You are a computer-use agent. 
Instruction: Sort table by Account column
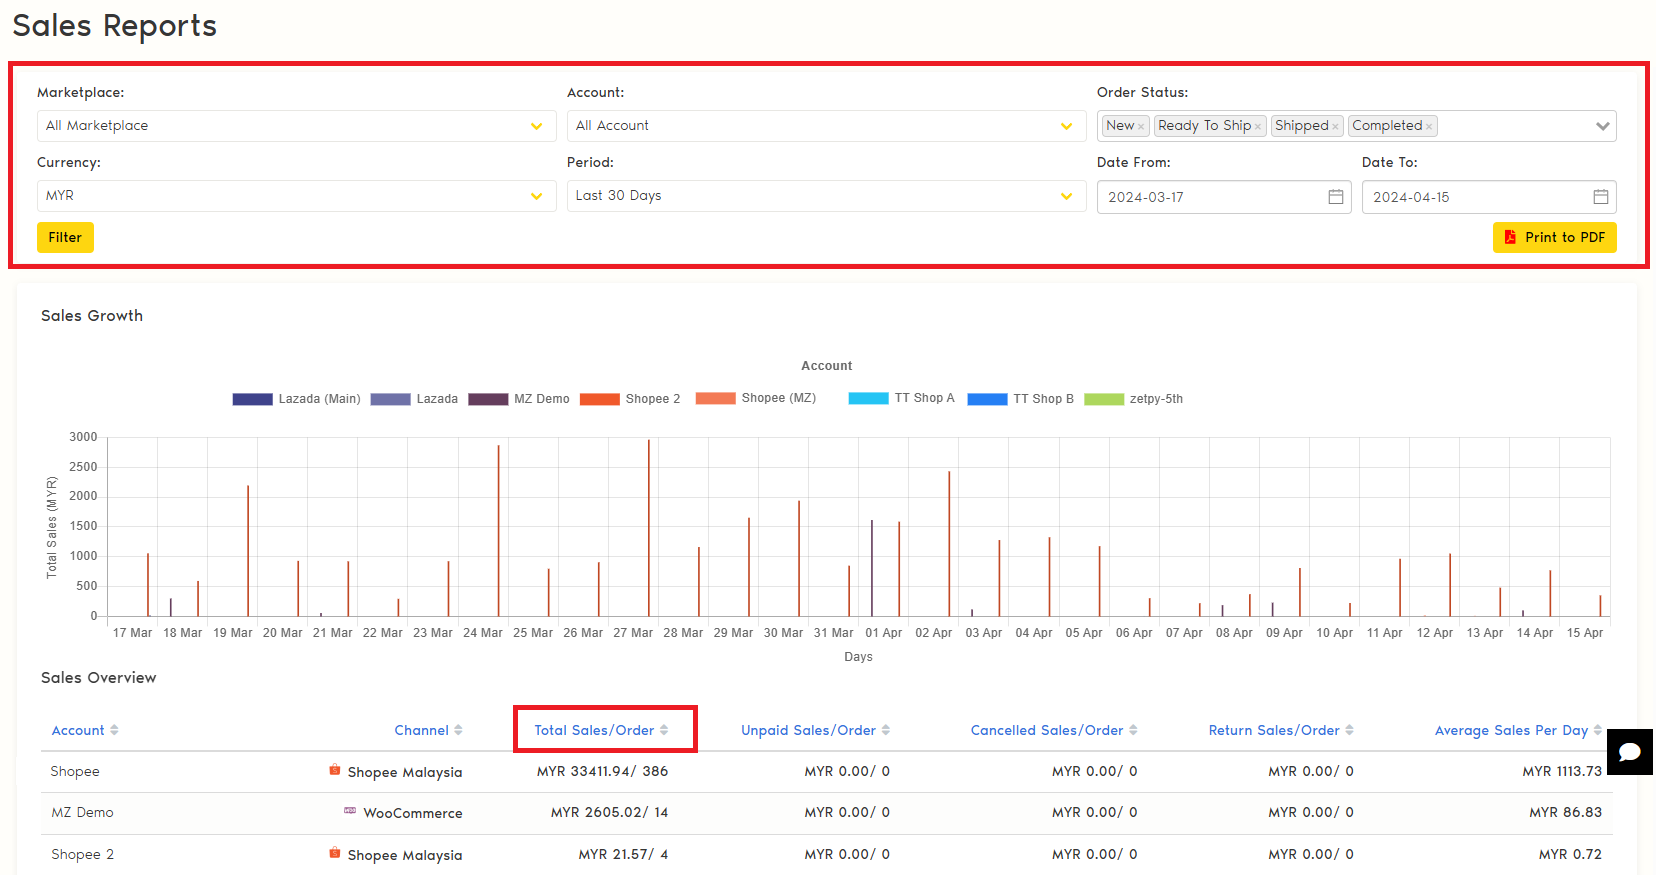85,730
